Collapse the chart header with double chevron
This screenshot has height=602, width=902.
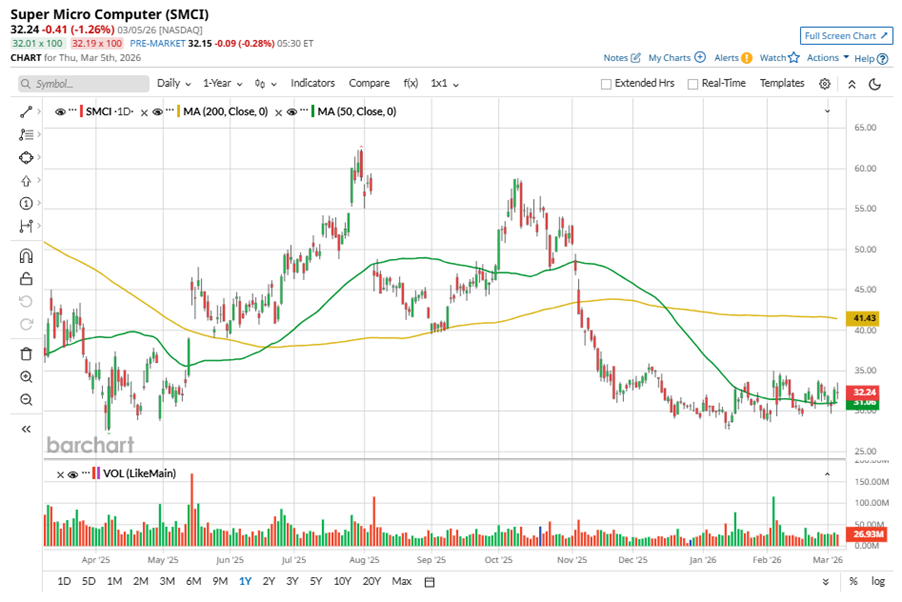coord(852,84)
